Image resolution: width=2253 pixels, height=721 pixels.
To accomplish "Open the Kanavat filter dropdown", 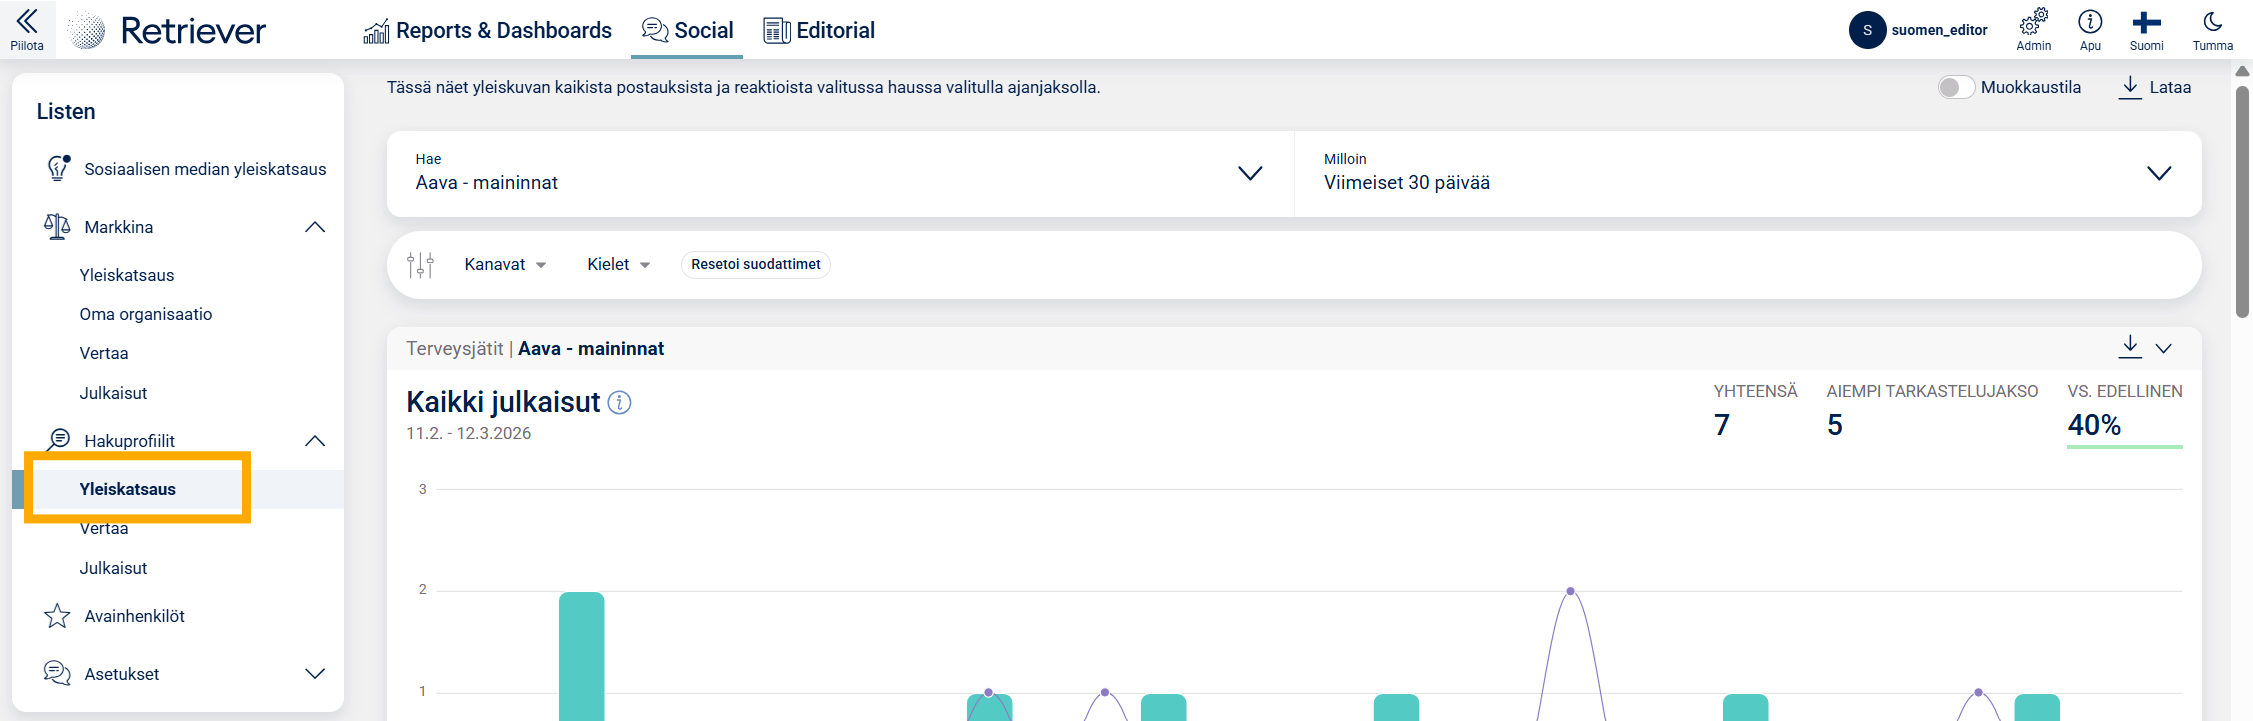I will [505, 265].
